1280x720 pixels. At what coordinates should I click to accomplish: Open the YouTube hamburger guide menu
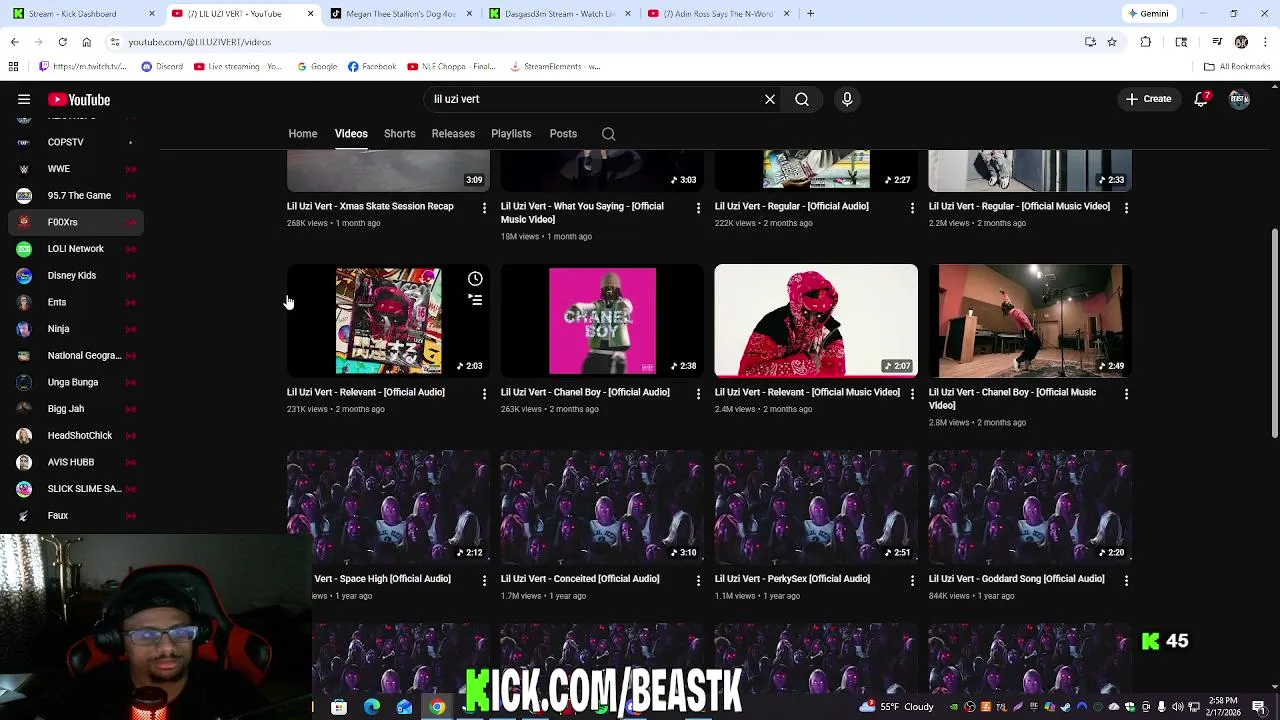pos(24,99)
